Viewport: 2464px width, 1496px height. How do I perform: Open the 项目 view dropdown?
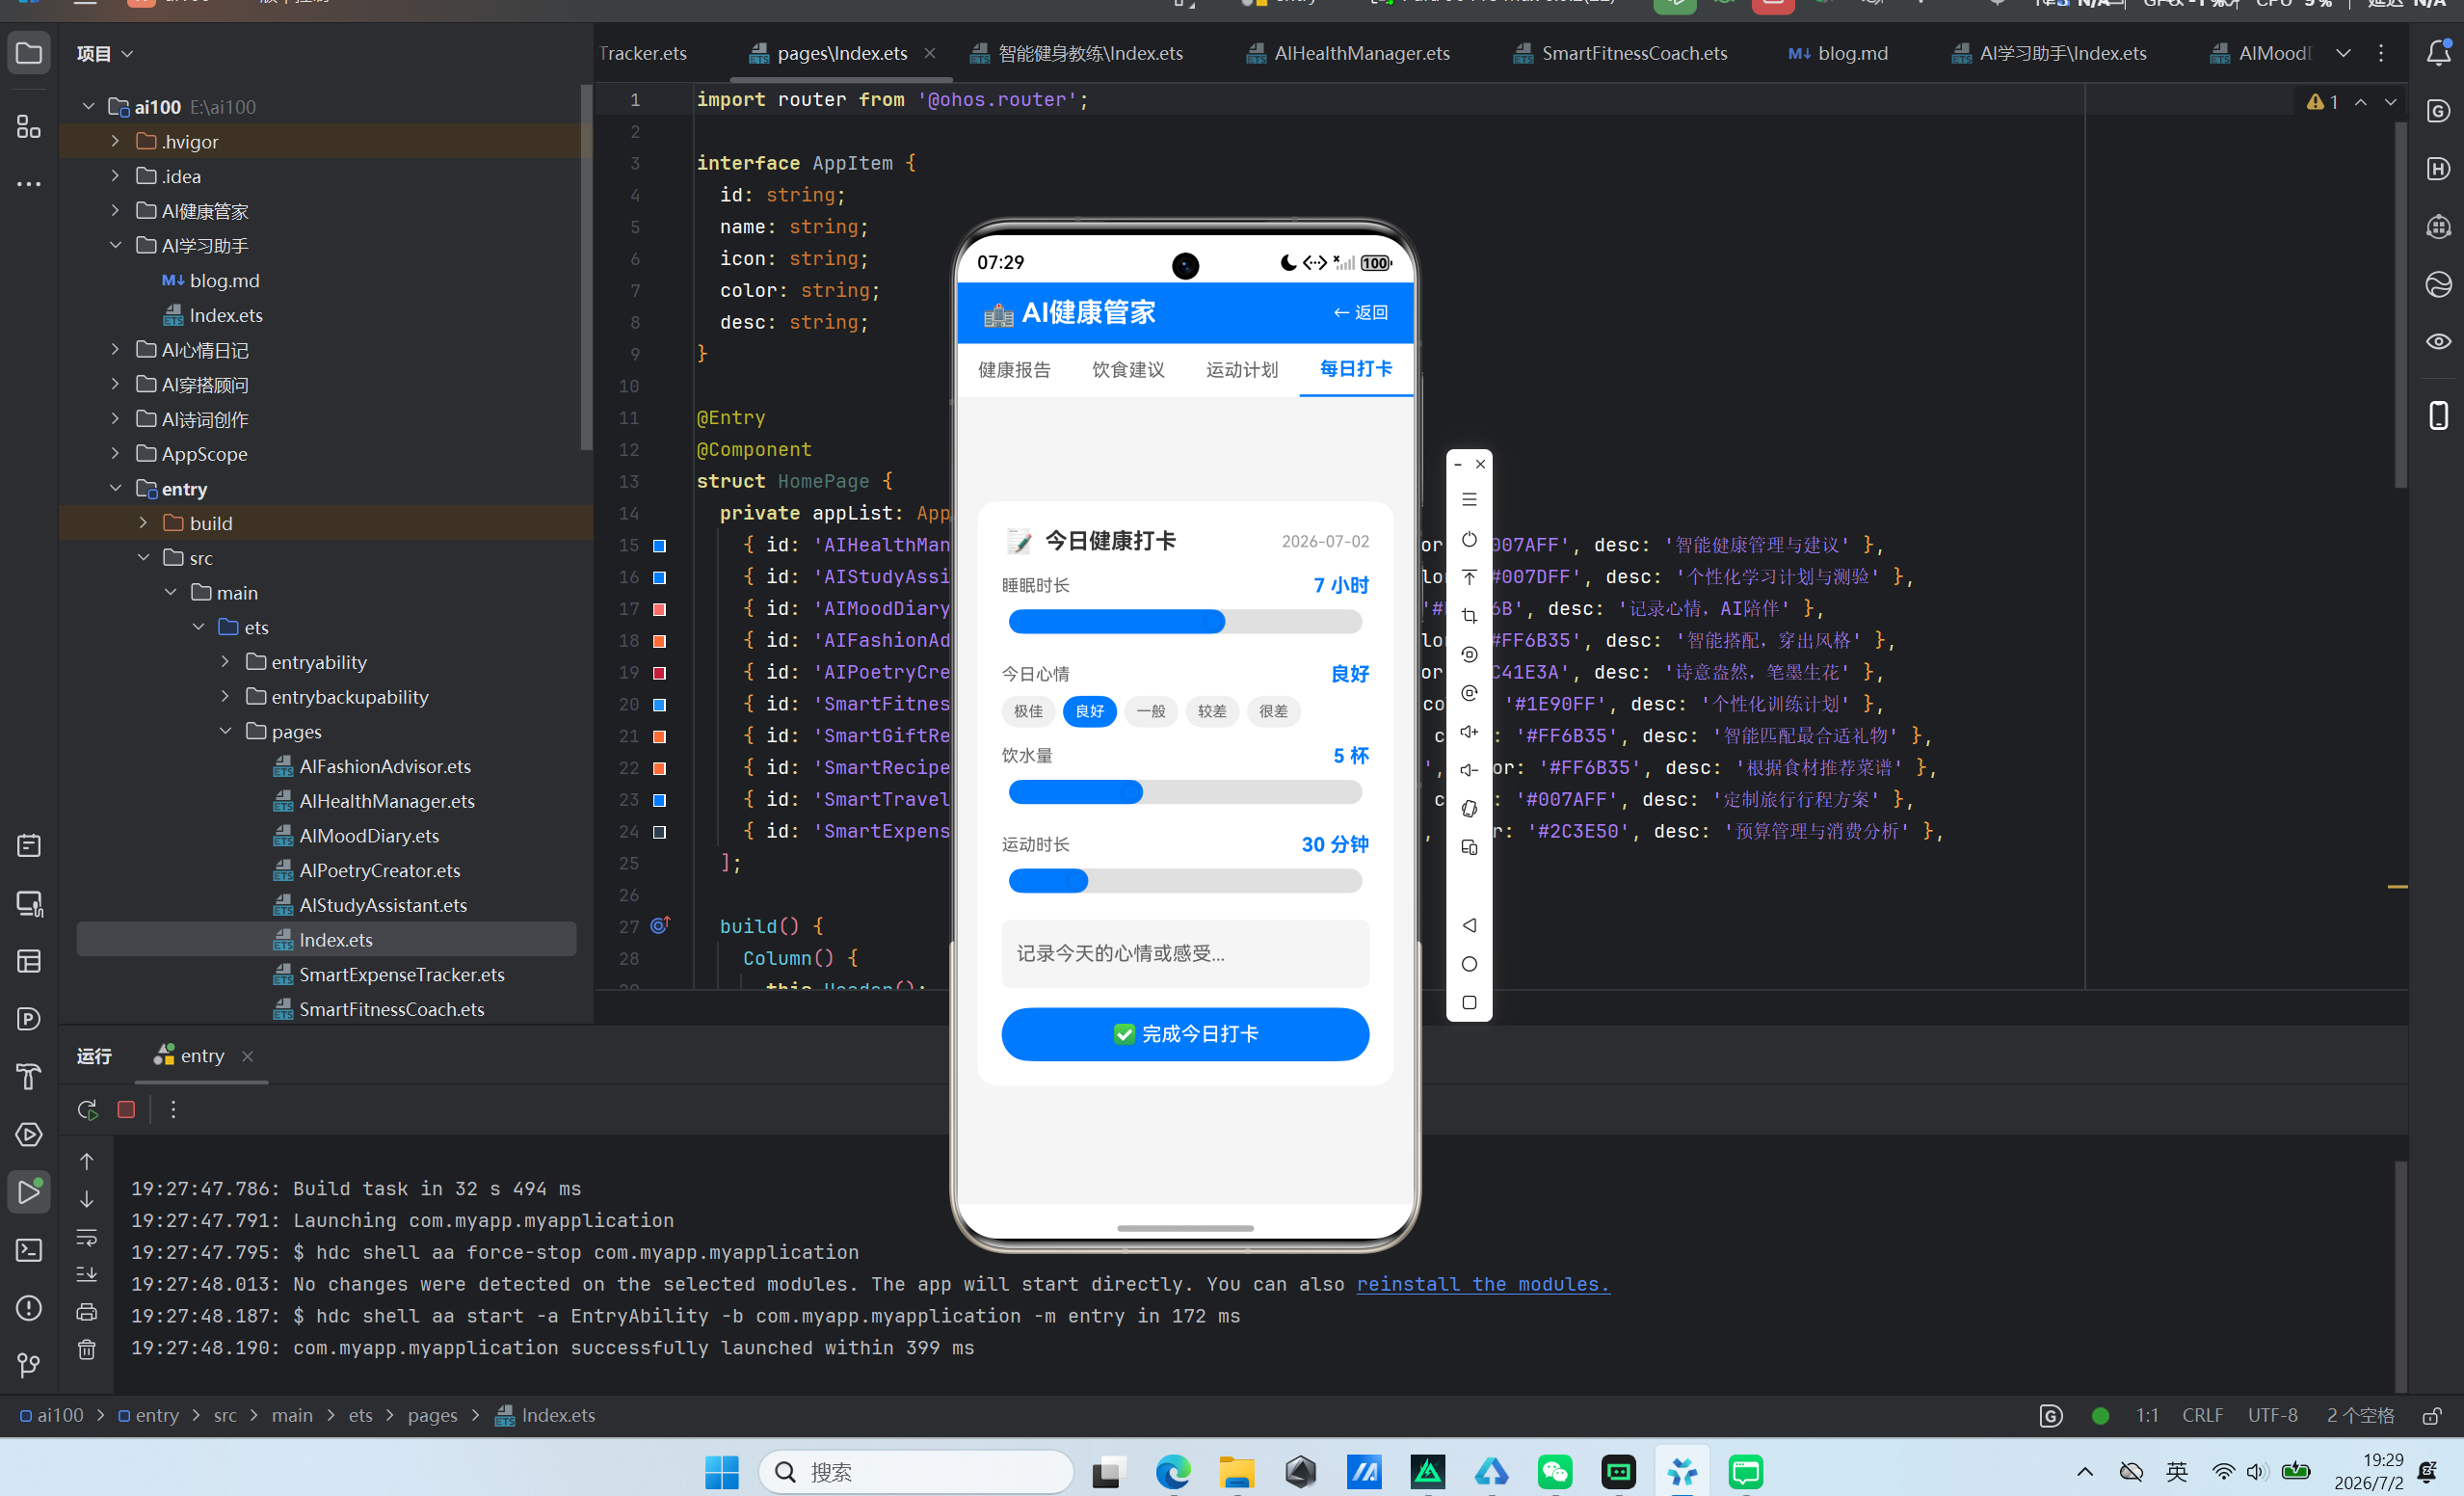coord(105,53)
